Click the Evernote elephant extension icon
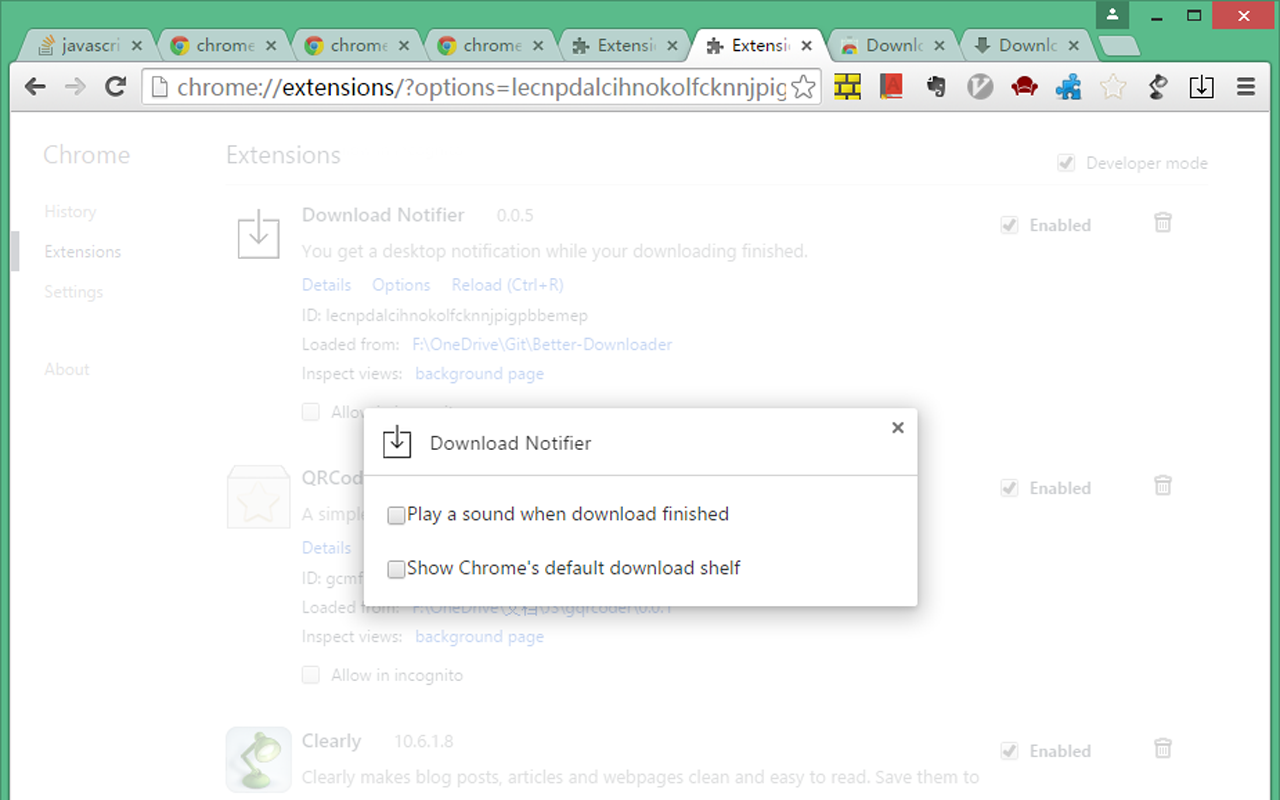 tap(936, 87)
